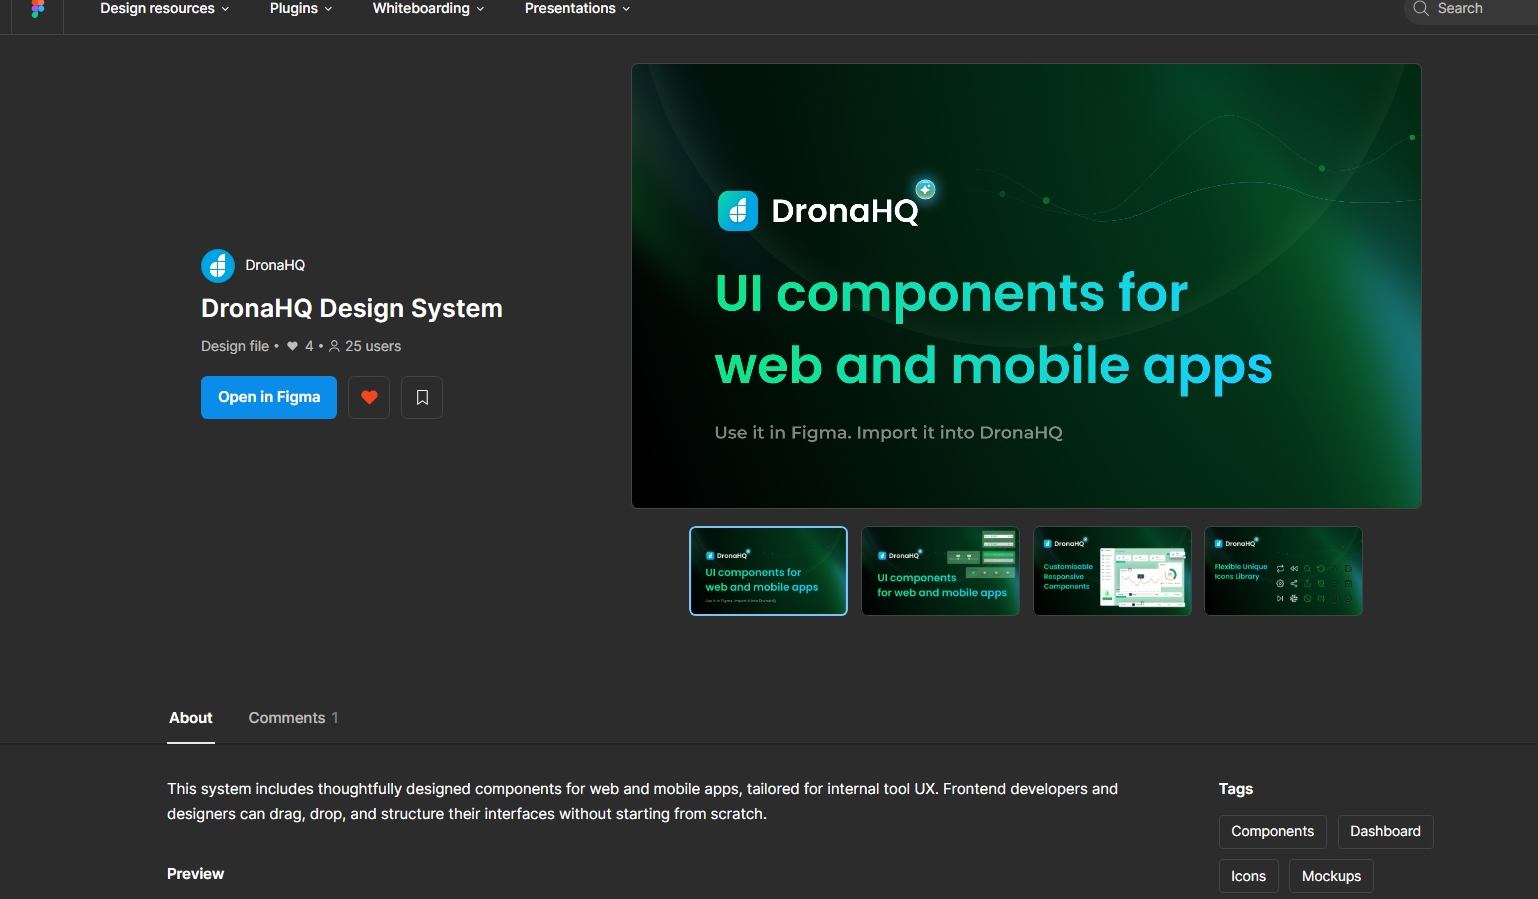The height and width of the screenshot is (899, 1538).
Task: Expand the Plugins menu
Action: coord(299,9)
